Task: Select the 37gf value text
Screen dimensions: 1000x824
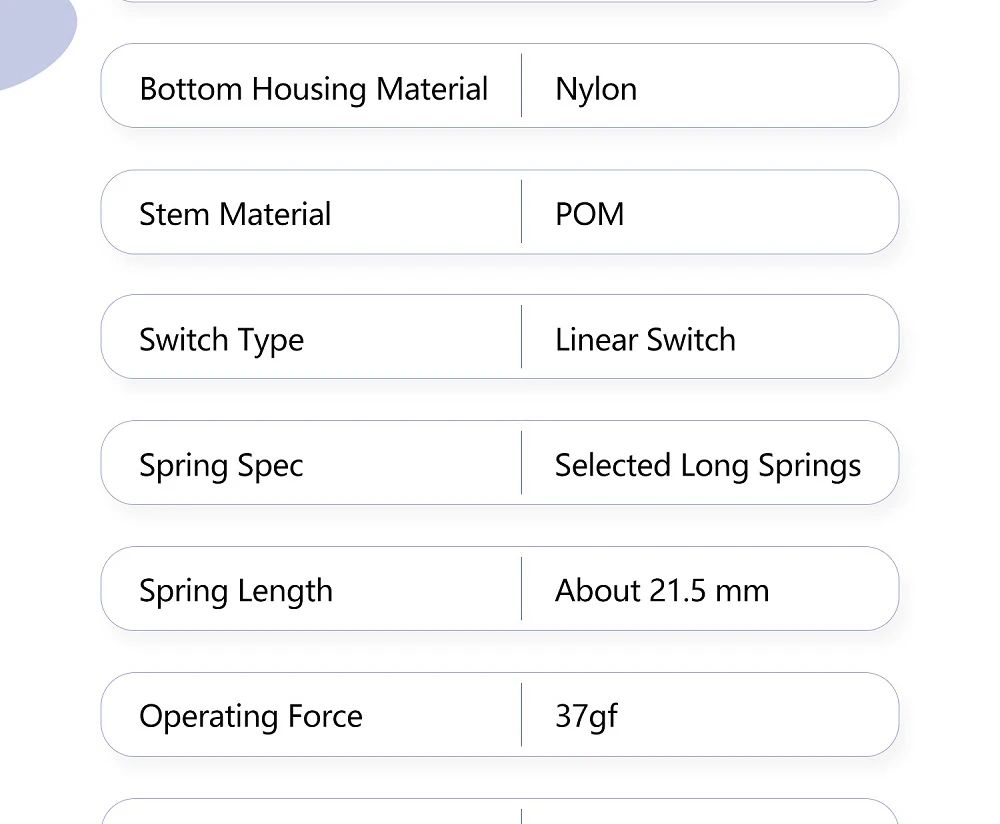Action: (586, 716)
